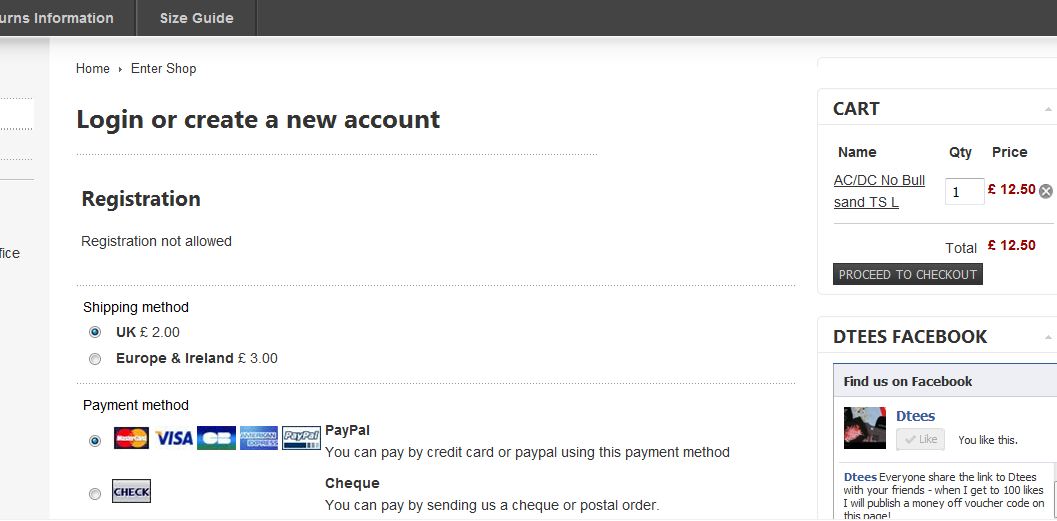The image size is (1057, 521).
Task: Click the CHECK cheque payment icon
Action: click(x=131, y=491)
